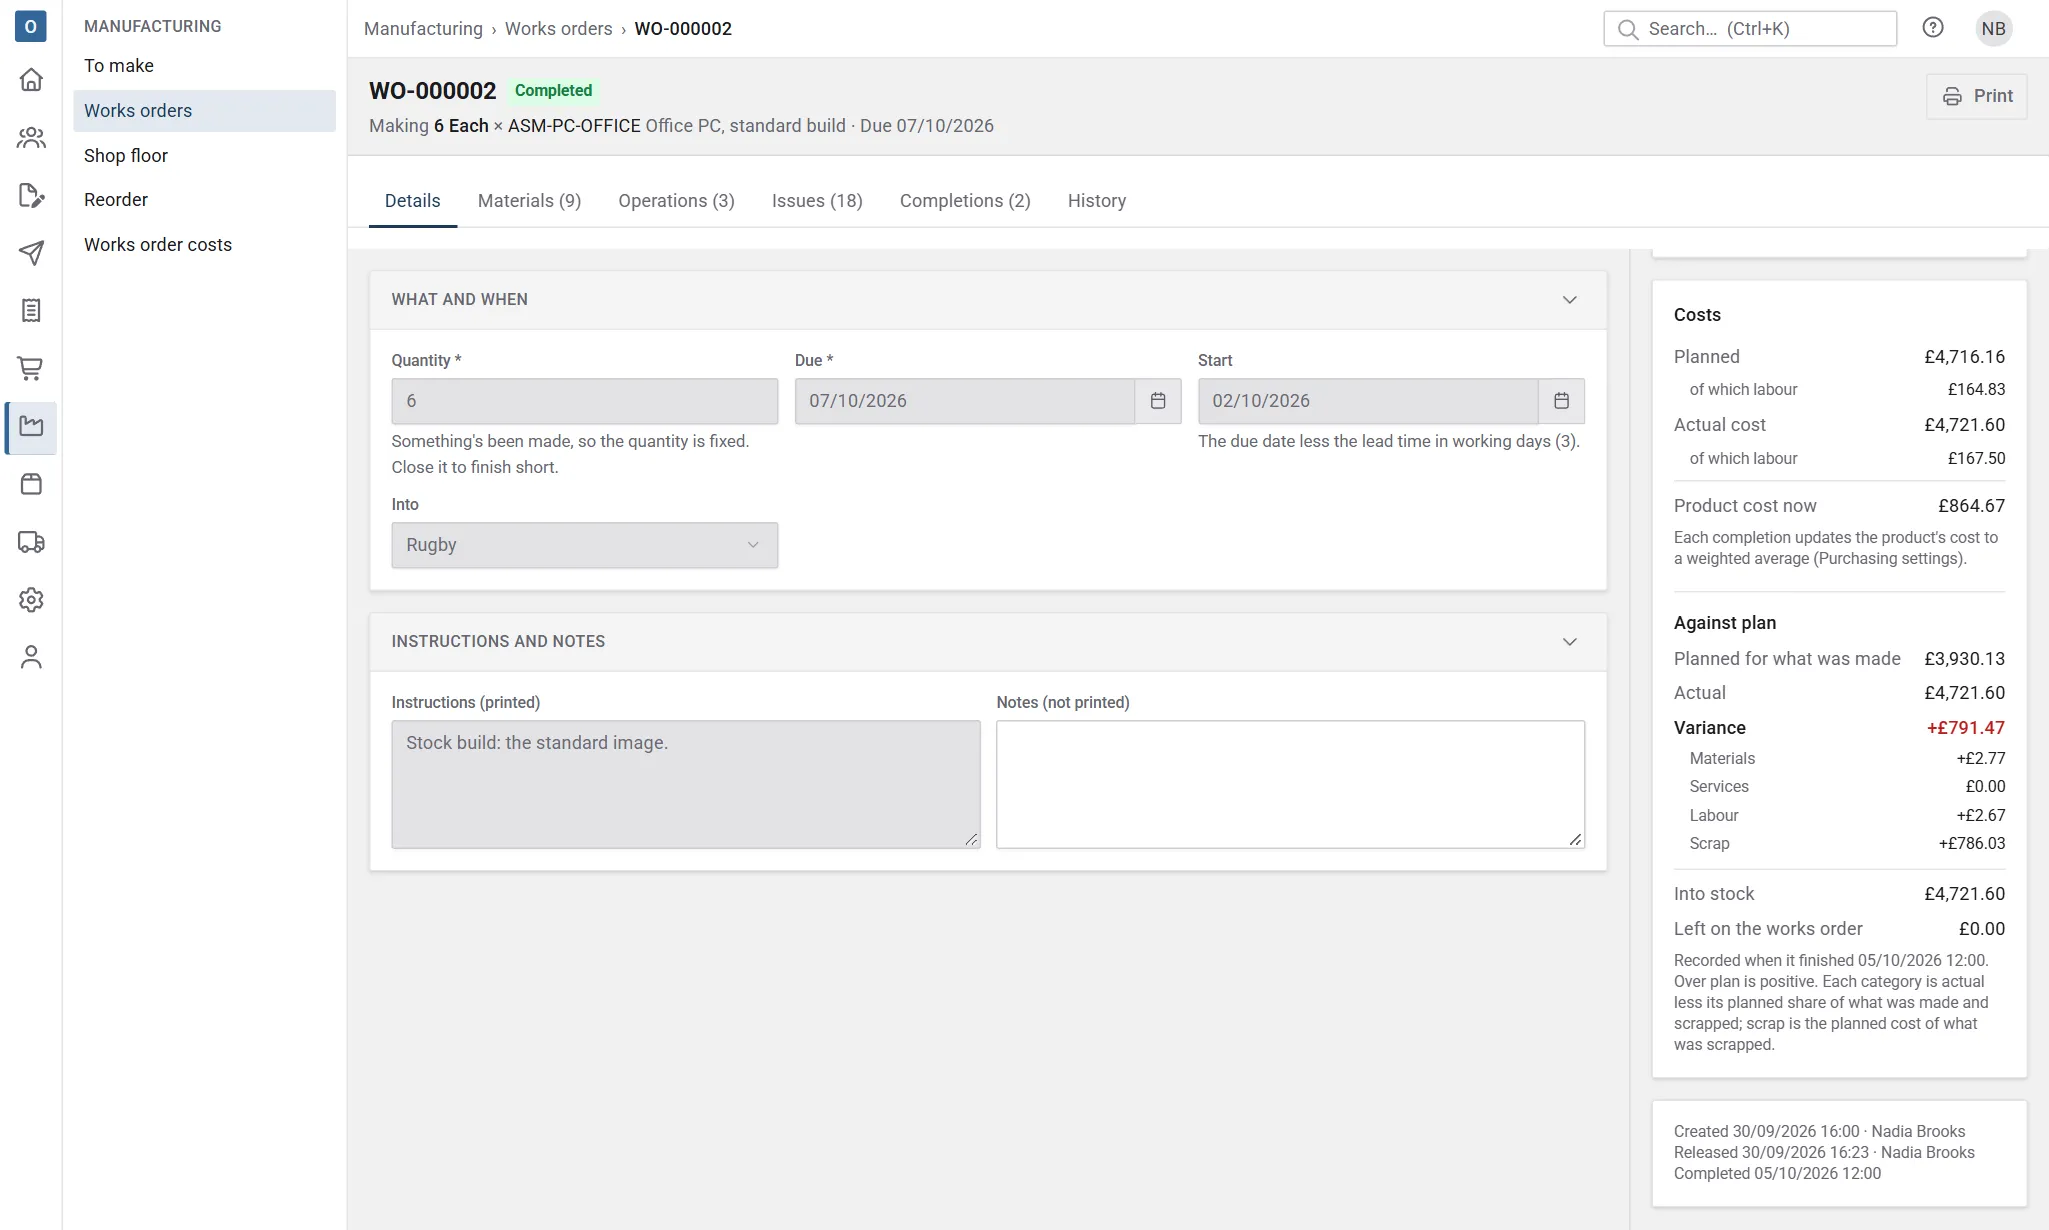Open the Shop floor menu item
The height and width of the screenshot is (1230, 2049).
[x=204, y=156]
